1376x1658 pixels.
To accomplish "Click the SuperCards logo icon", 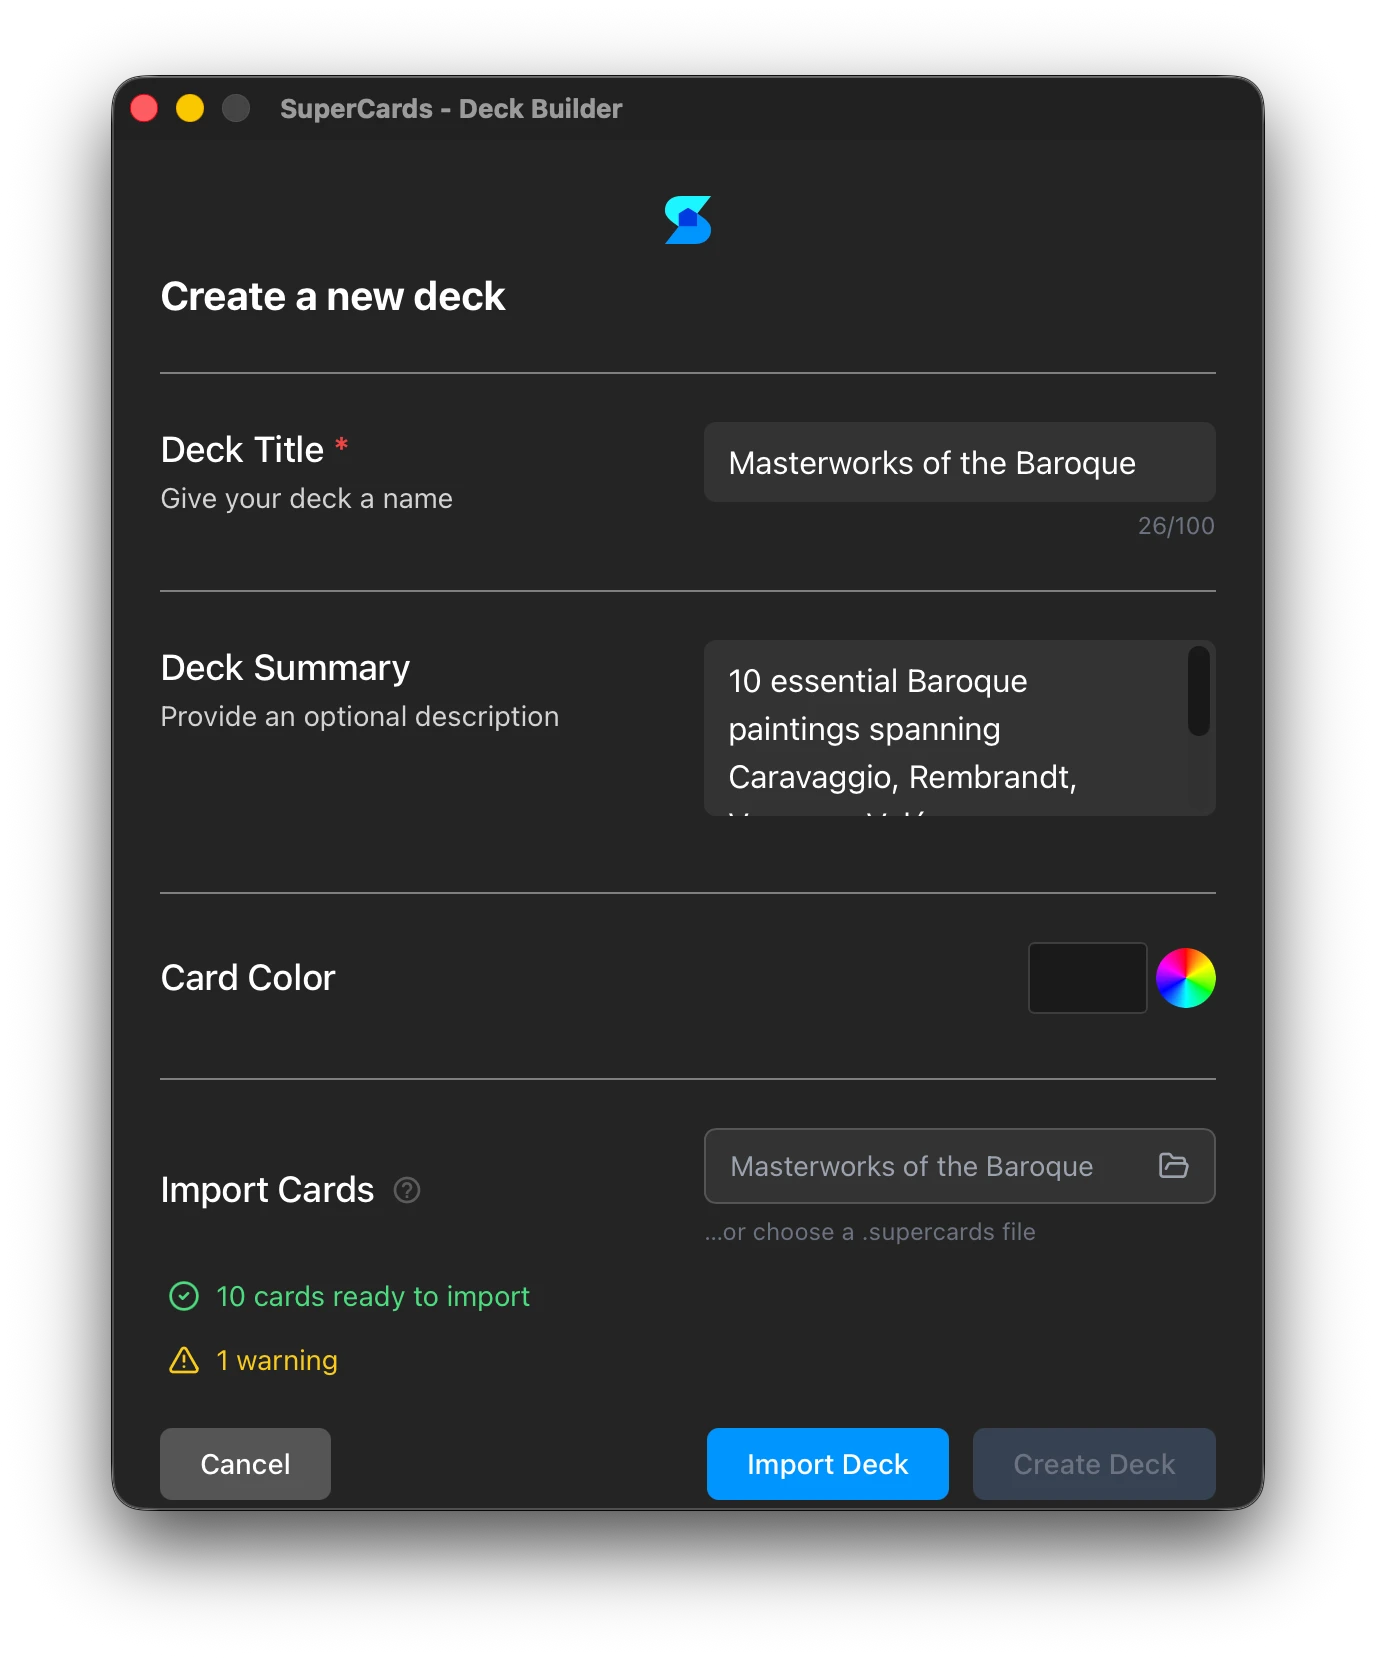I will [x=688, y=220].
